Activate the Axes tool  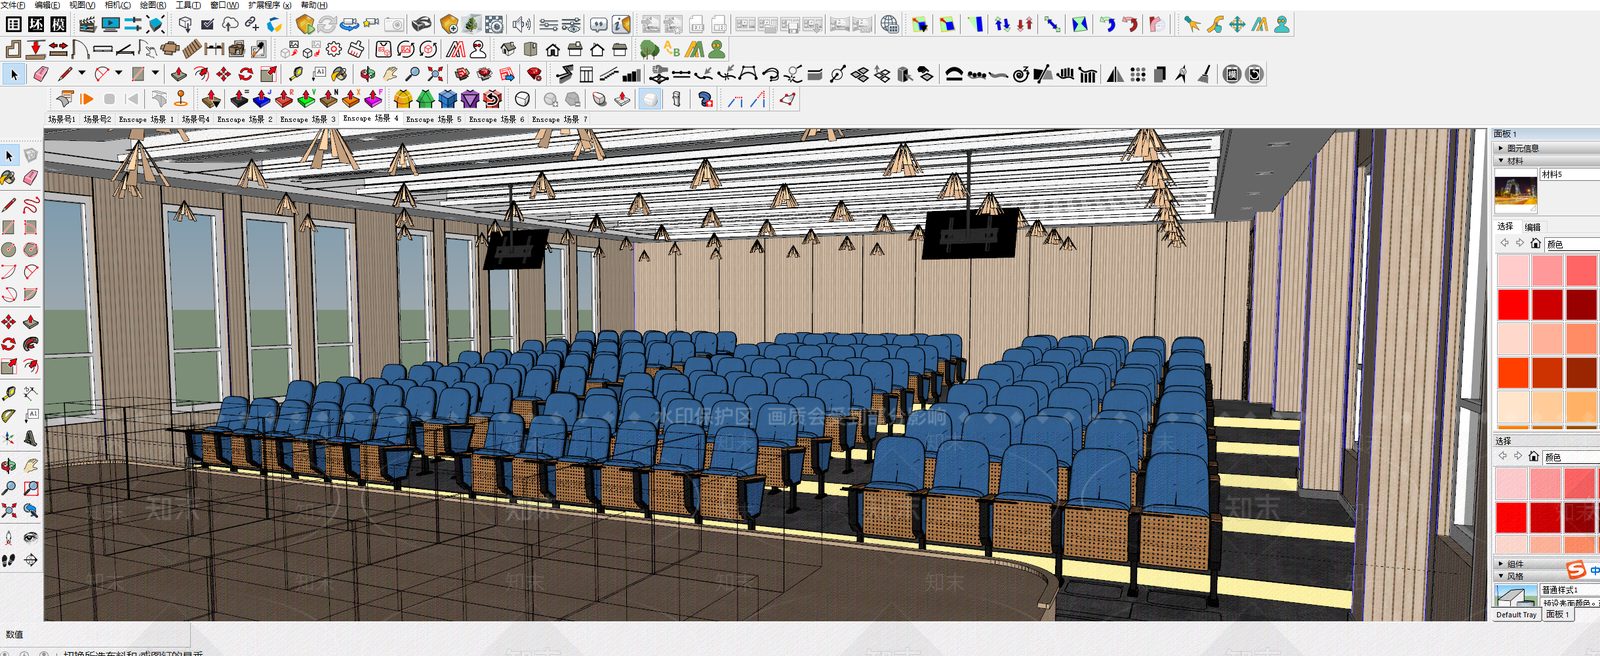click(9, 438)
